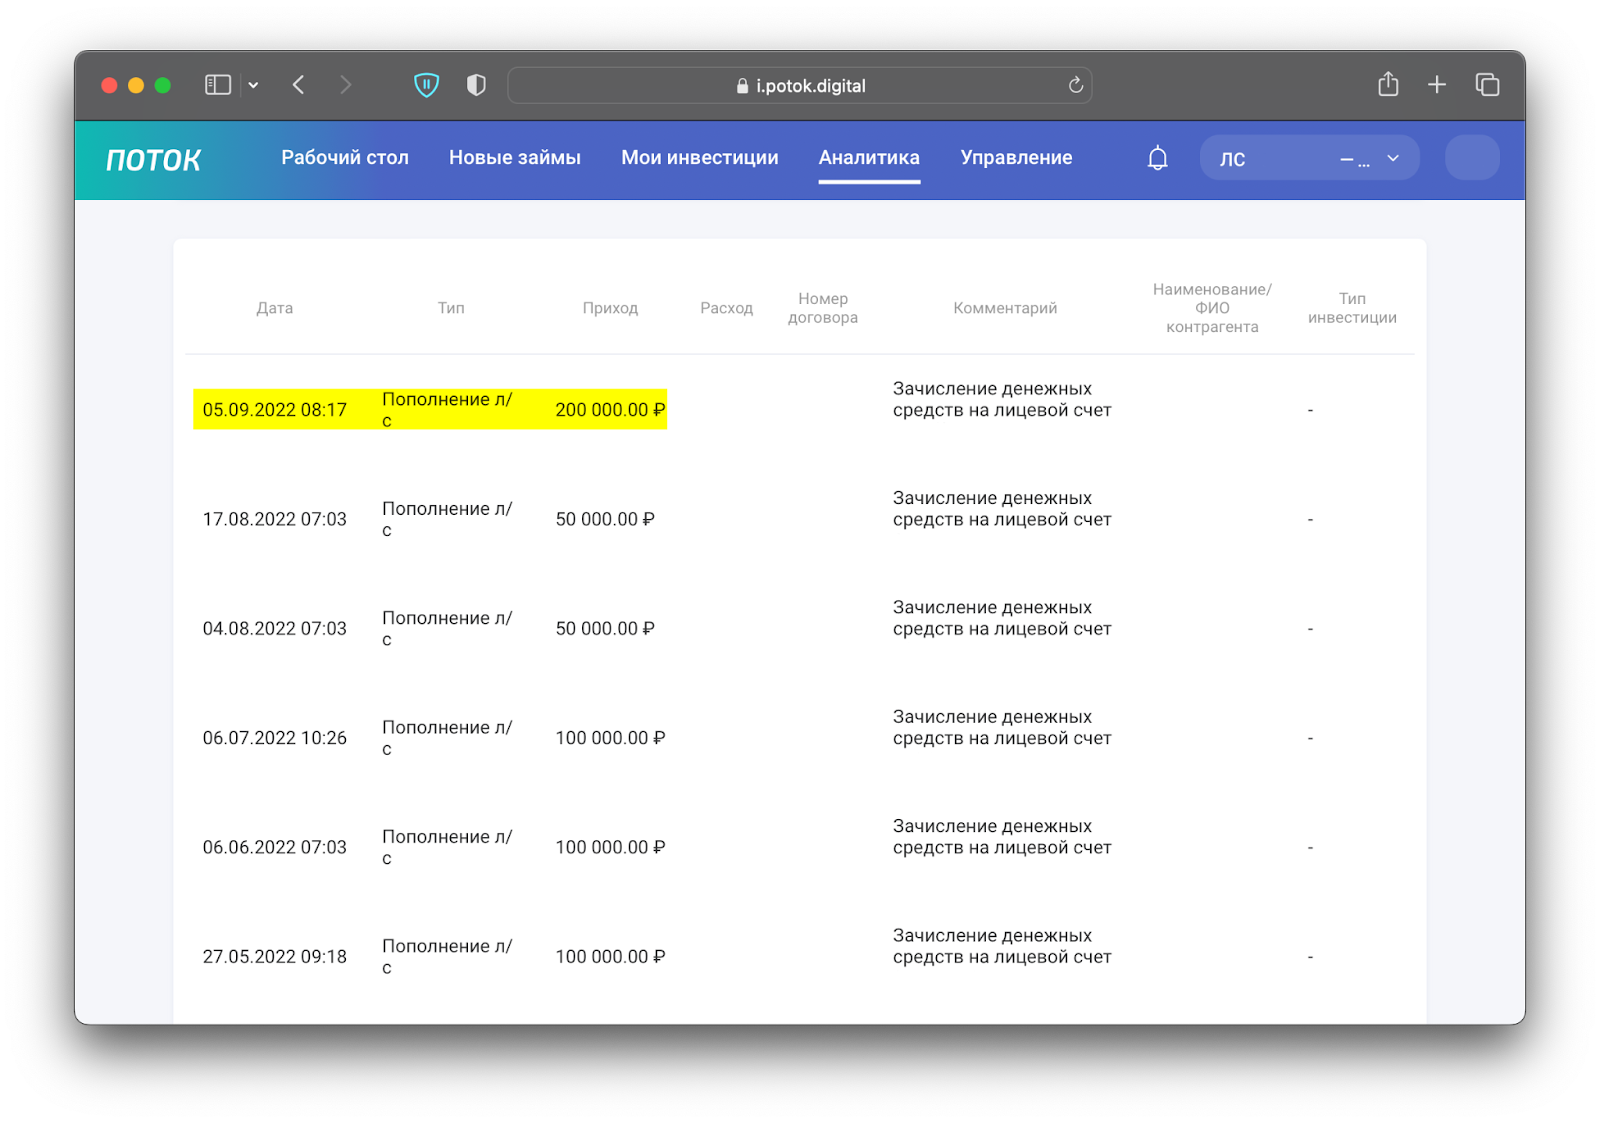Image resolution: width=1600 pixels, height=1123 pixels.
Task: Toggle the Safari sidebar icon
Action: point(218,85)
